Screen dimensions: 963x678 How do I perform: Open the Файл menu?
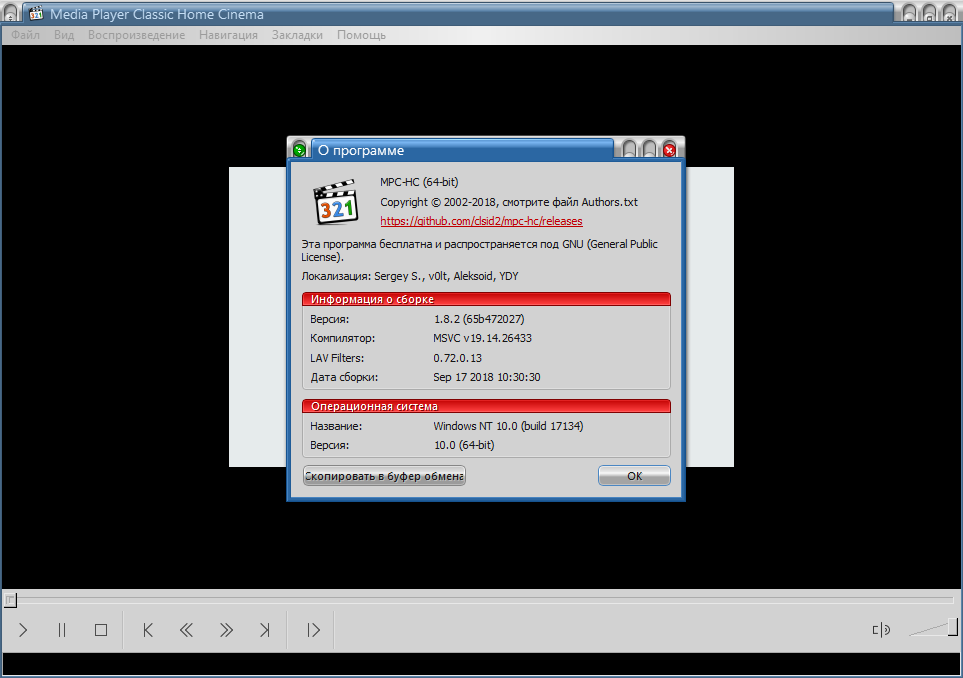[x=25, y=35]
